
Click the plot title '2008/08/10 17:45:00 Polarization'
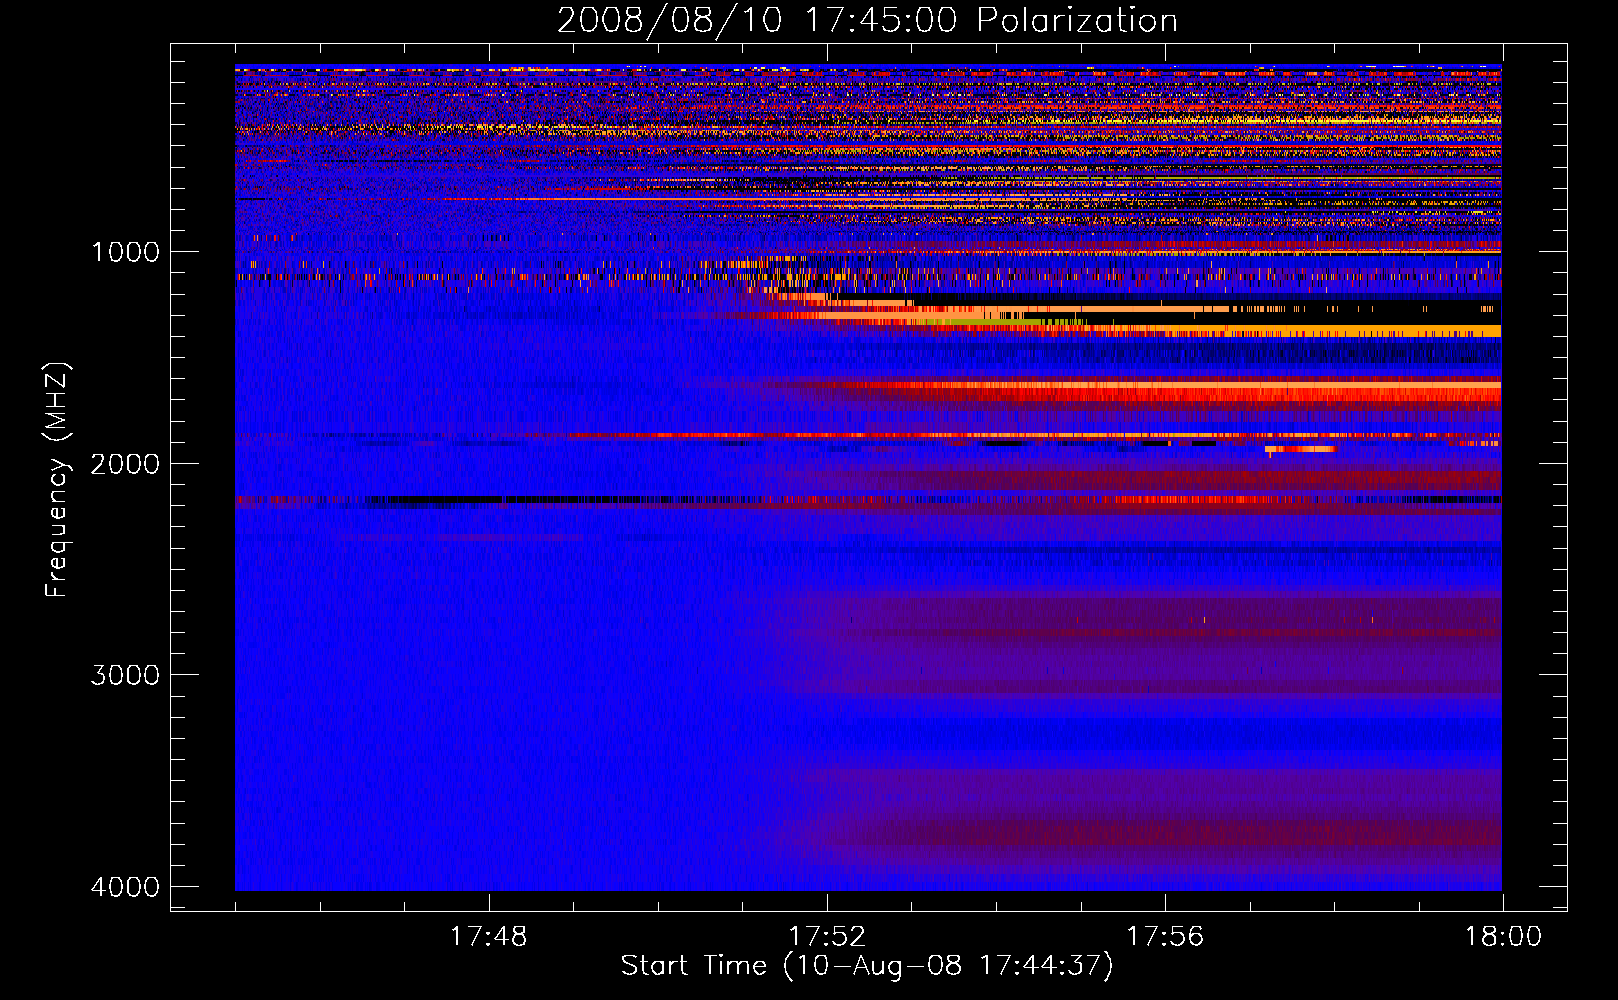click(x=867, y=20)
